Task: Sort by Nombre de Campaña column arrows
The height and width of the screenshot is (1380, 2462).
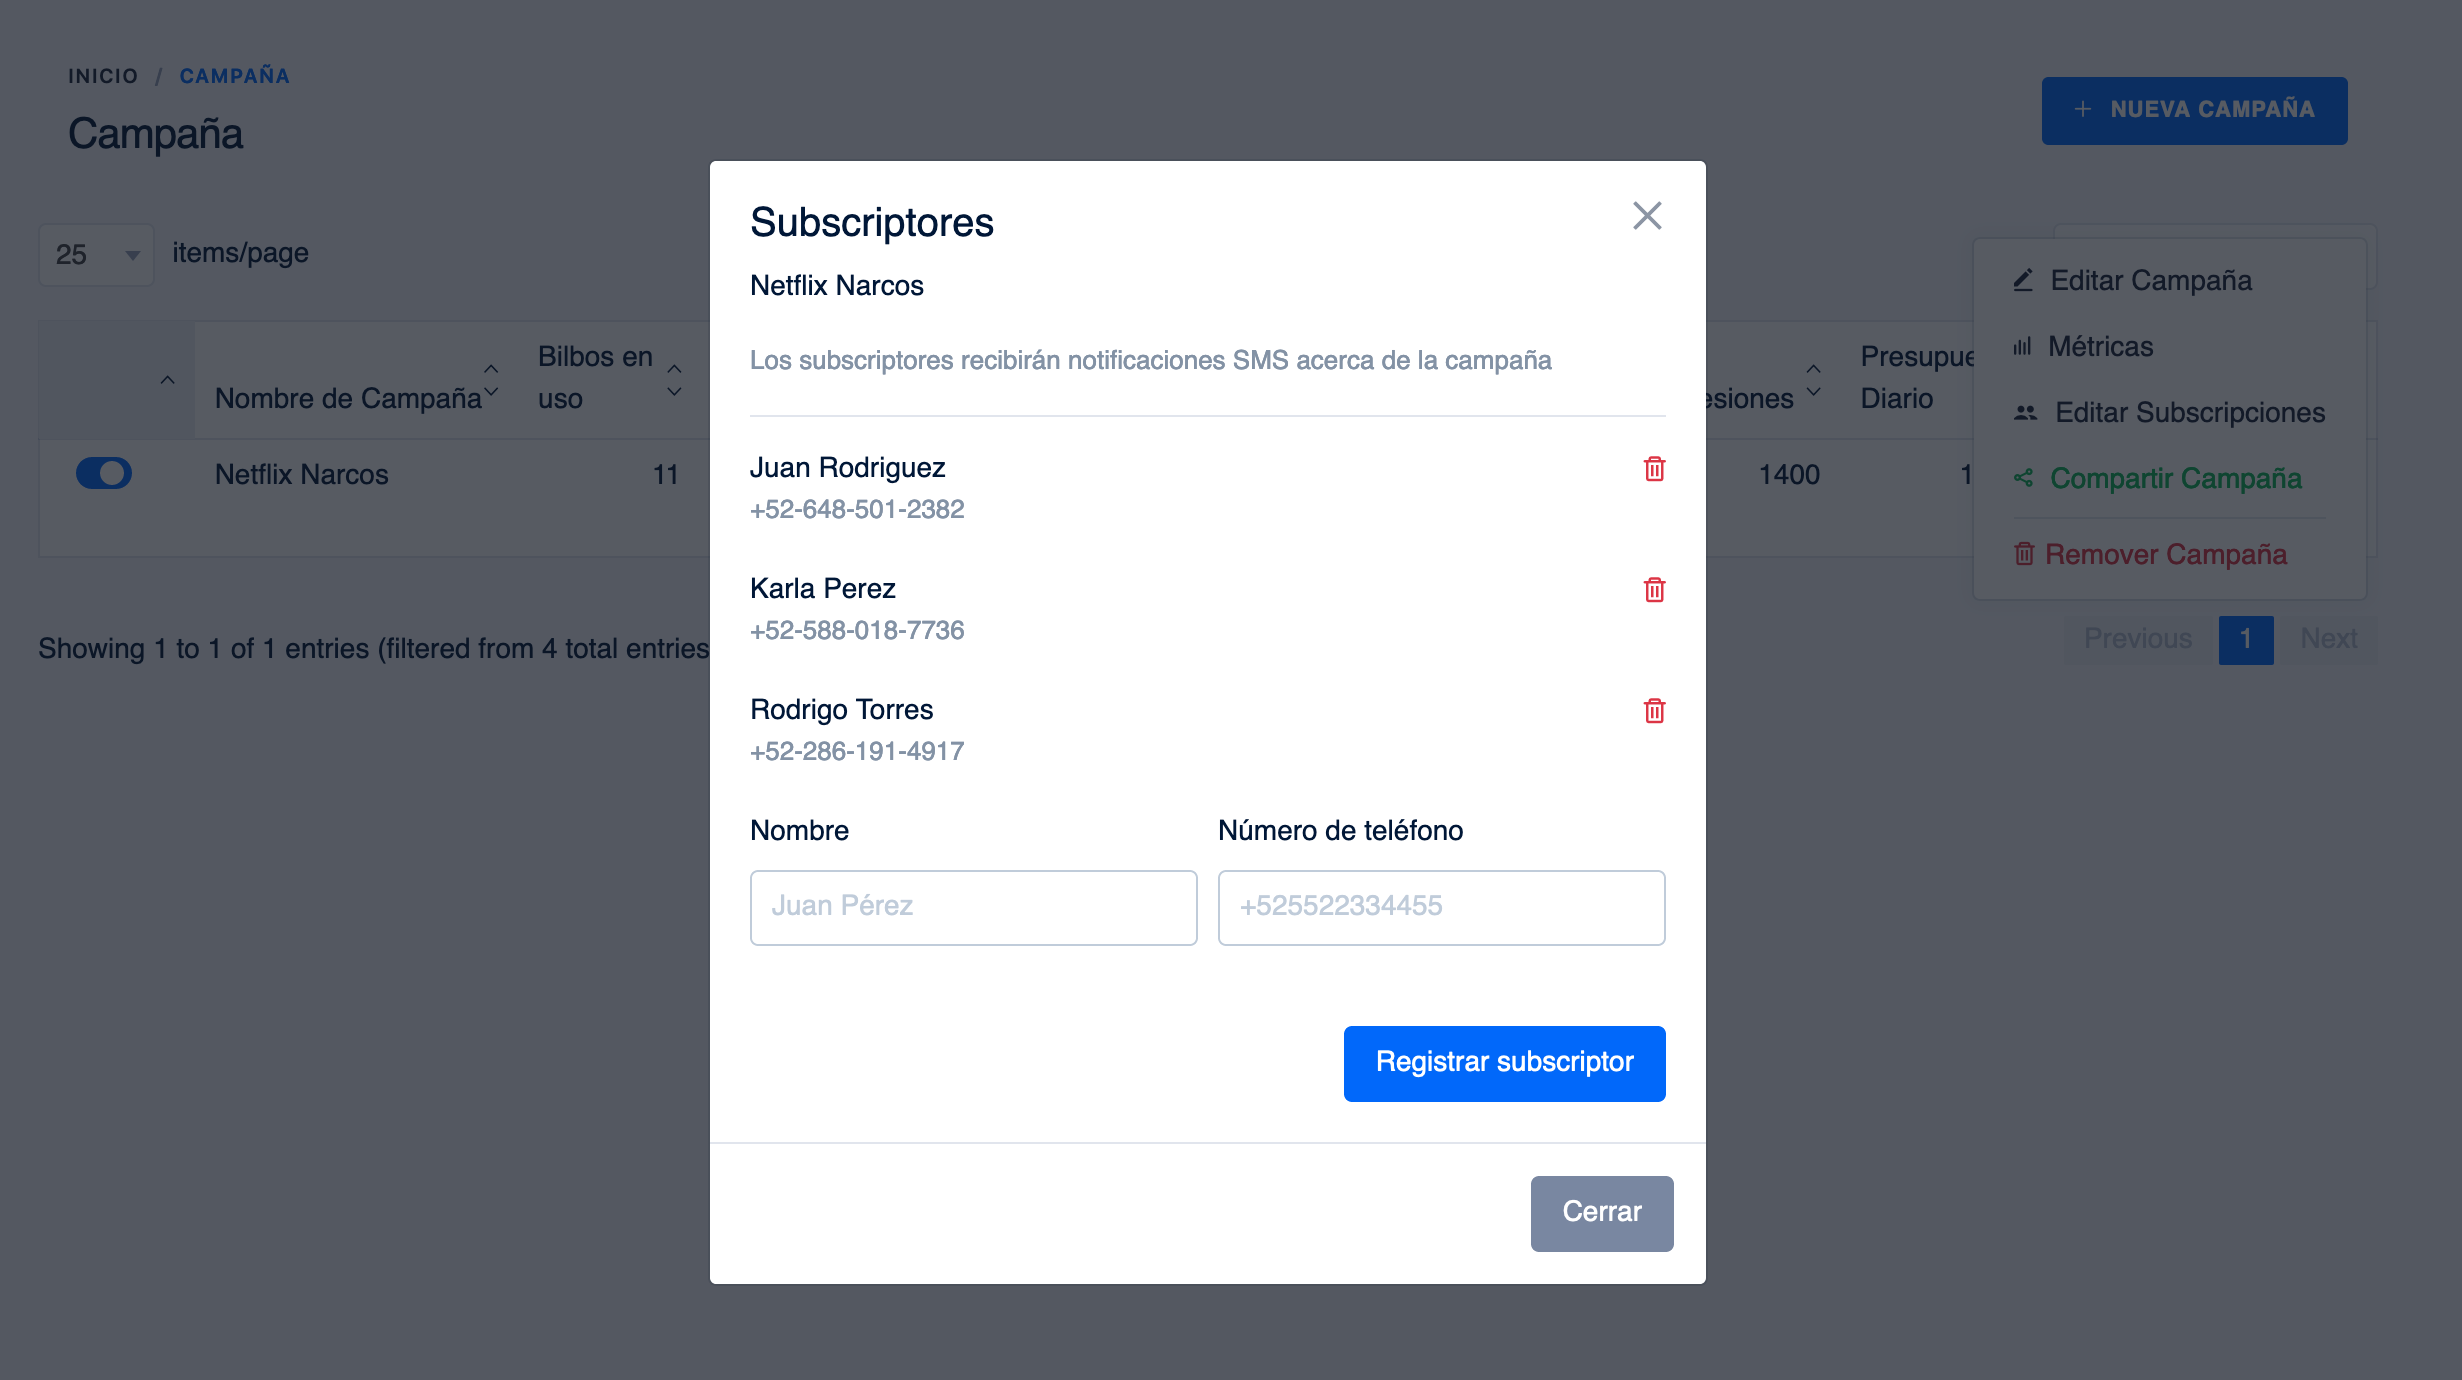Action: [x=491, y=381]
